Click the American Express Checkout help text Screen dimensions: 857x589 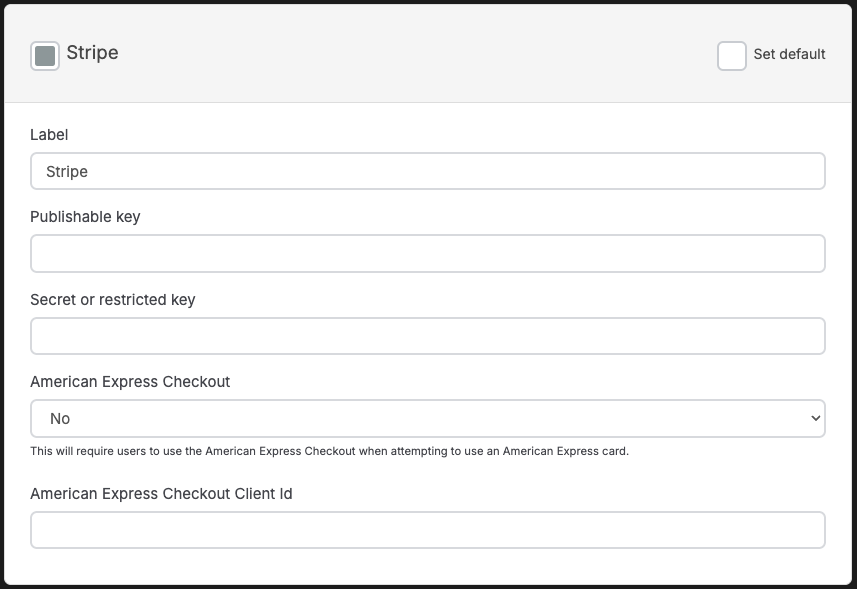click(330, 451)
